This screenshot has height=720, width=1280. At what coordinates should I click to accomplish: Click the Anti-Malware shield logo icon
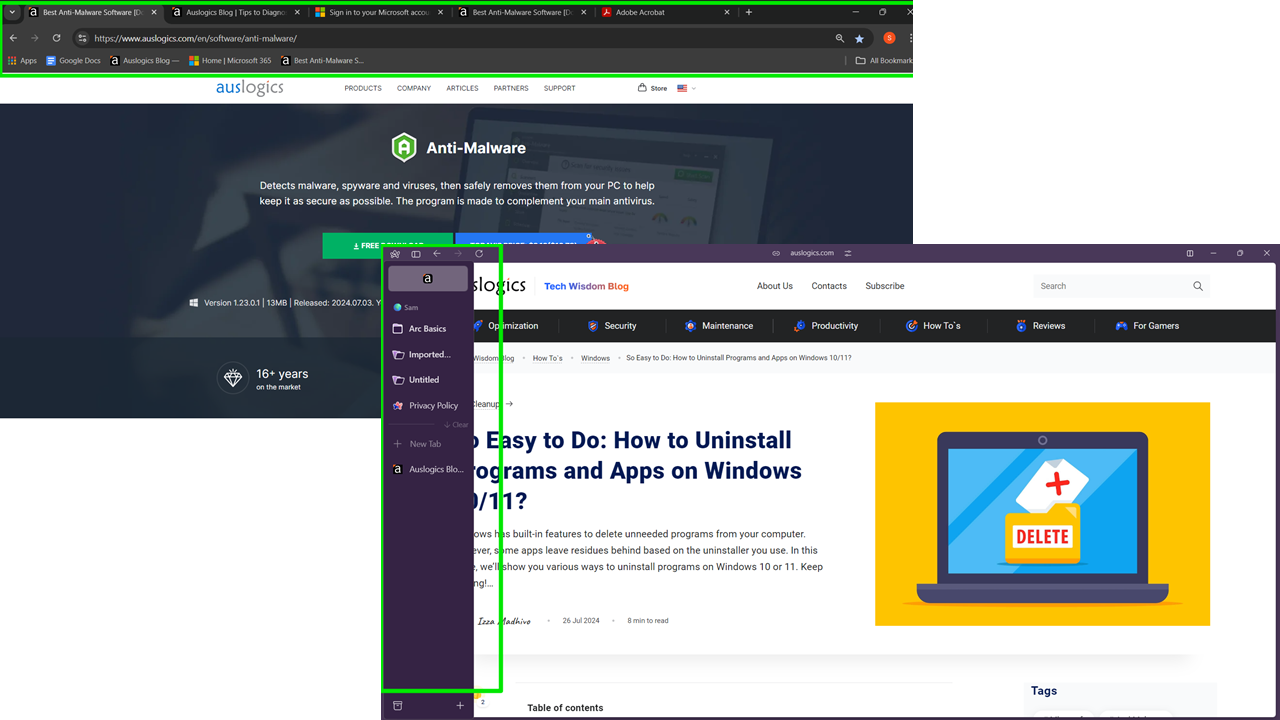(x=404, y=148)
